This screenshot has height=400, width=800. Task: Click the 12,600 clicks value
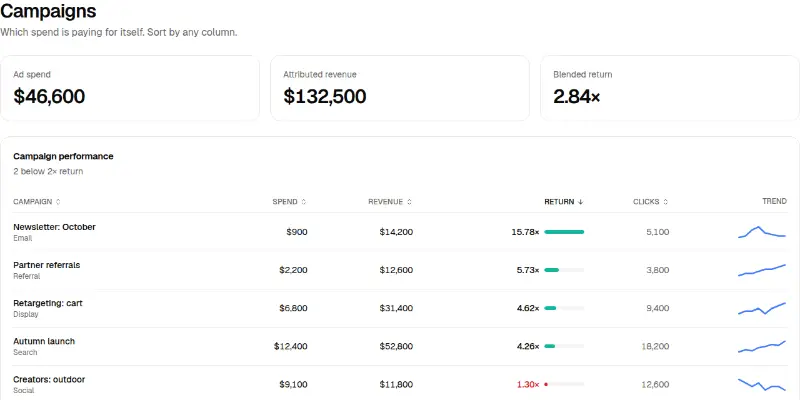pos(656,384)
